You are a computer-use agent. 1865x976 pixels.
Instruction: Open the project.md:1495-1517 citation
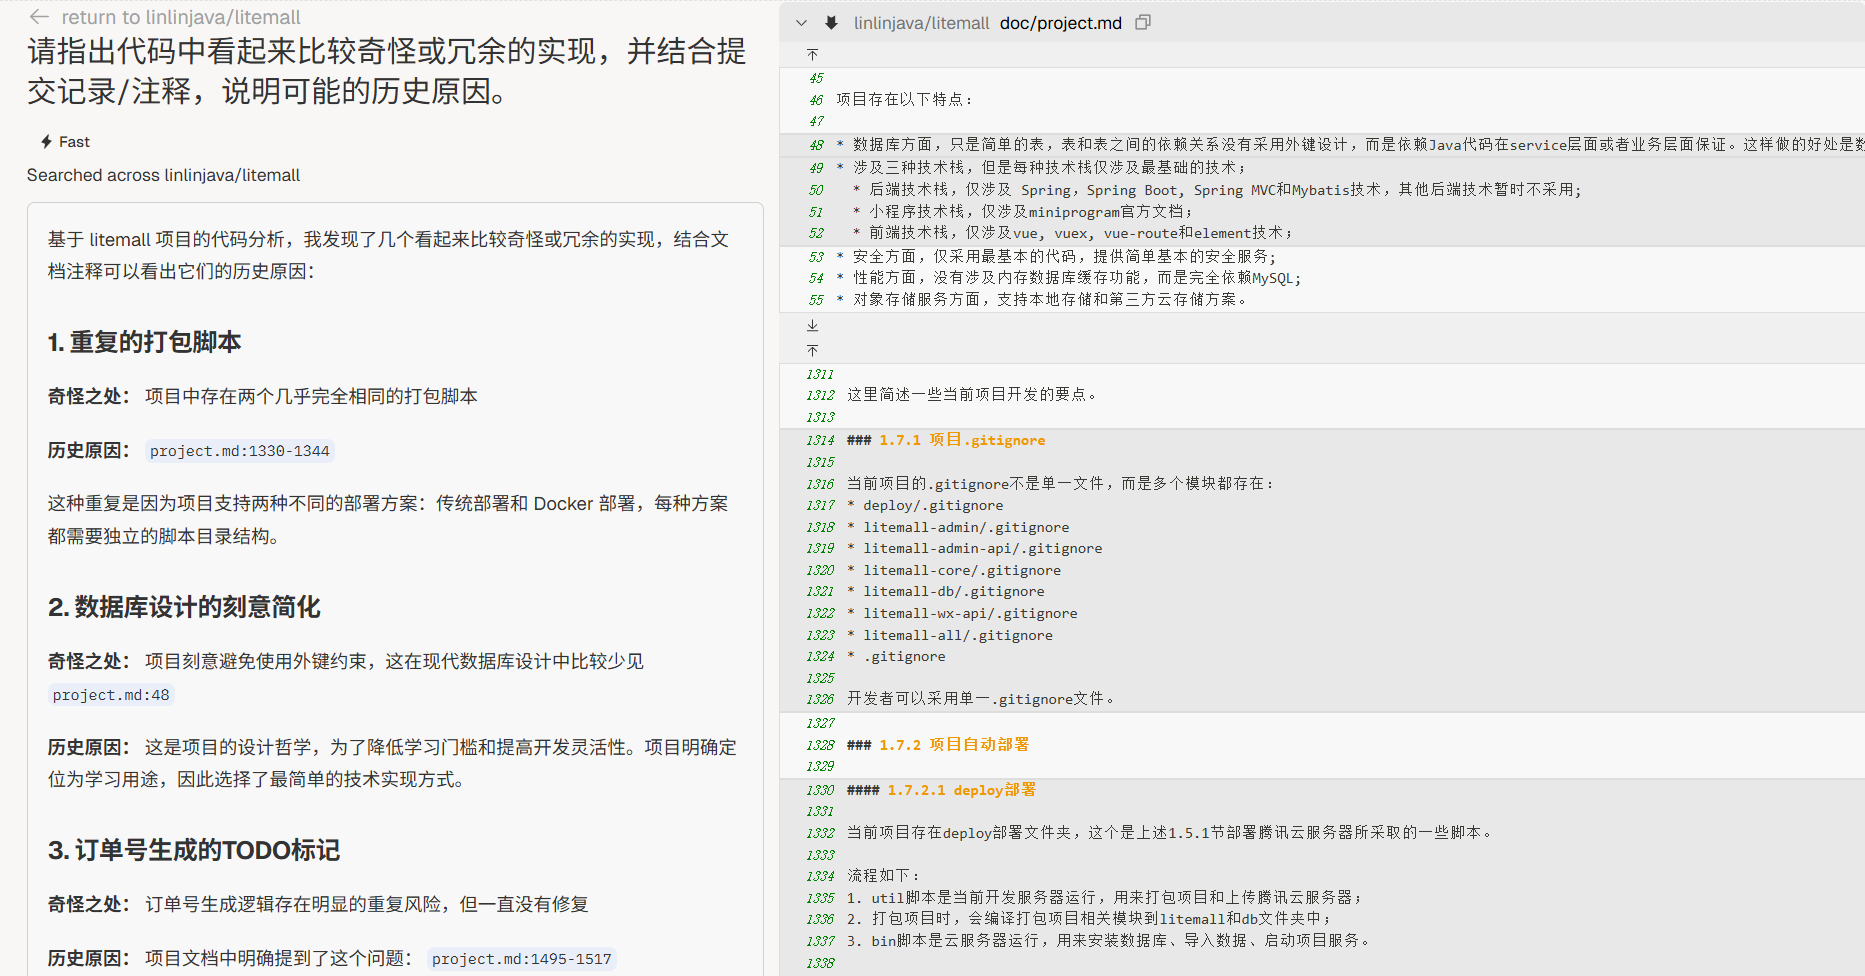coord(521,959)
